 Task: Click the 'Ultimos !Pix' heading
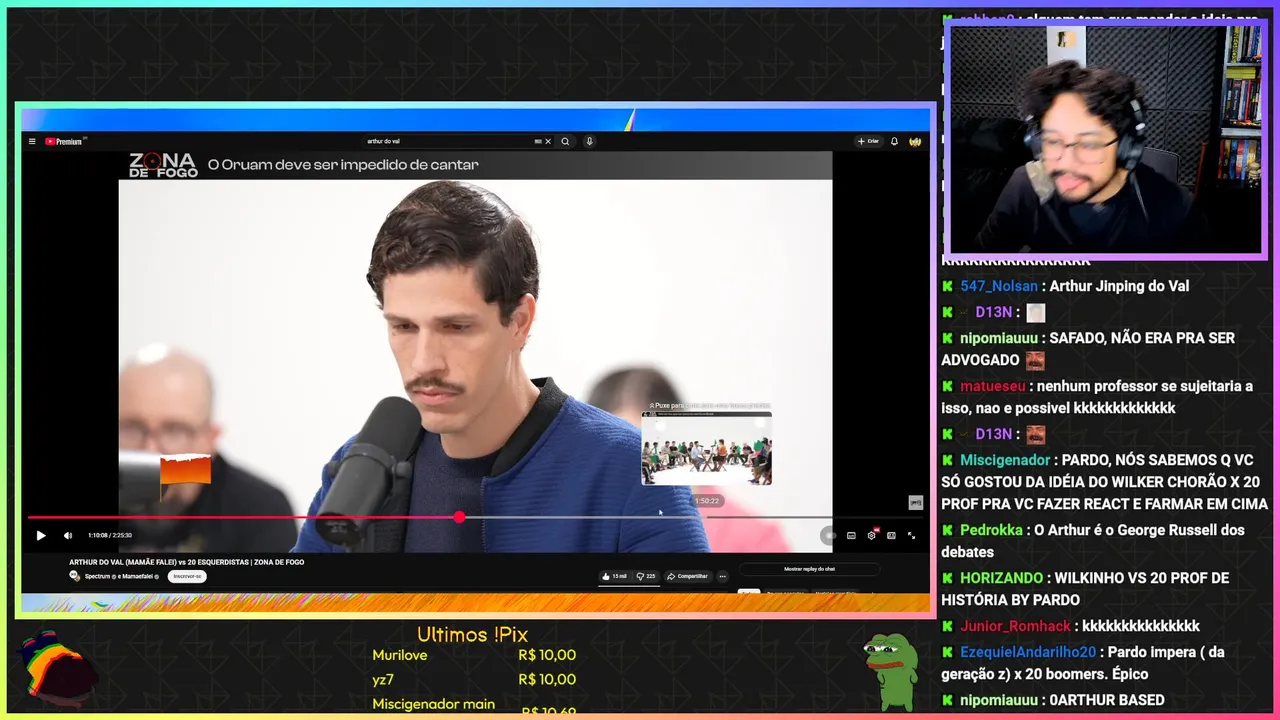pyautogui.click(x=472, y=634)
